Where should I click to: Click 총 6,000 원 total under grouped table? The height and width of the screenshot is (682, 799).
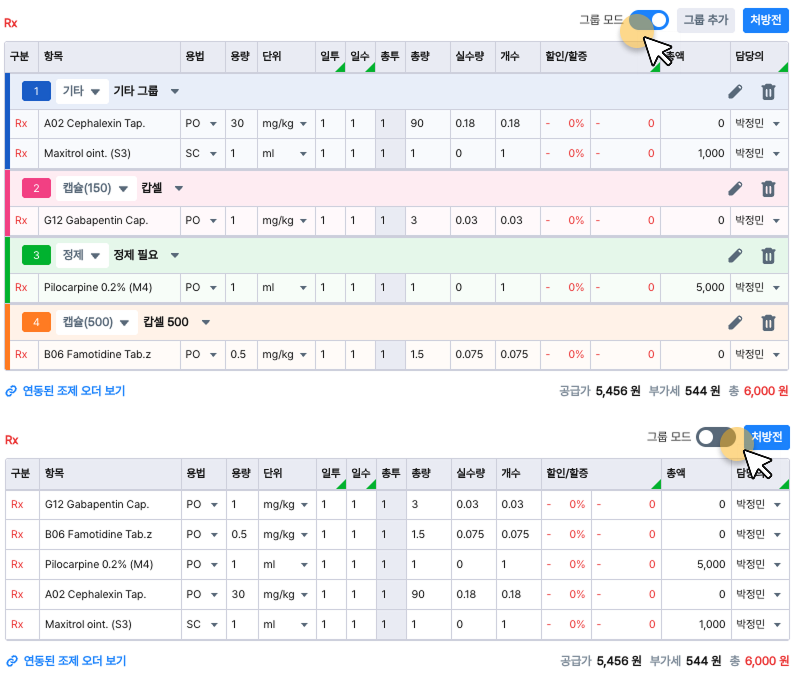click(x=758, y=391)
